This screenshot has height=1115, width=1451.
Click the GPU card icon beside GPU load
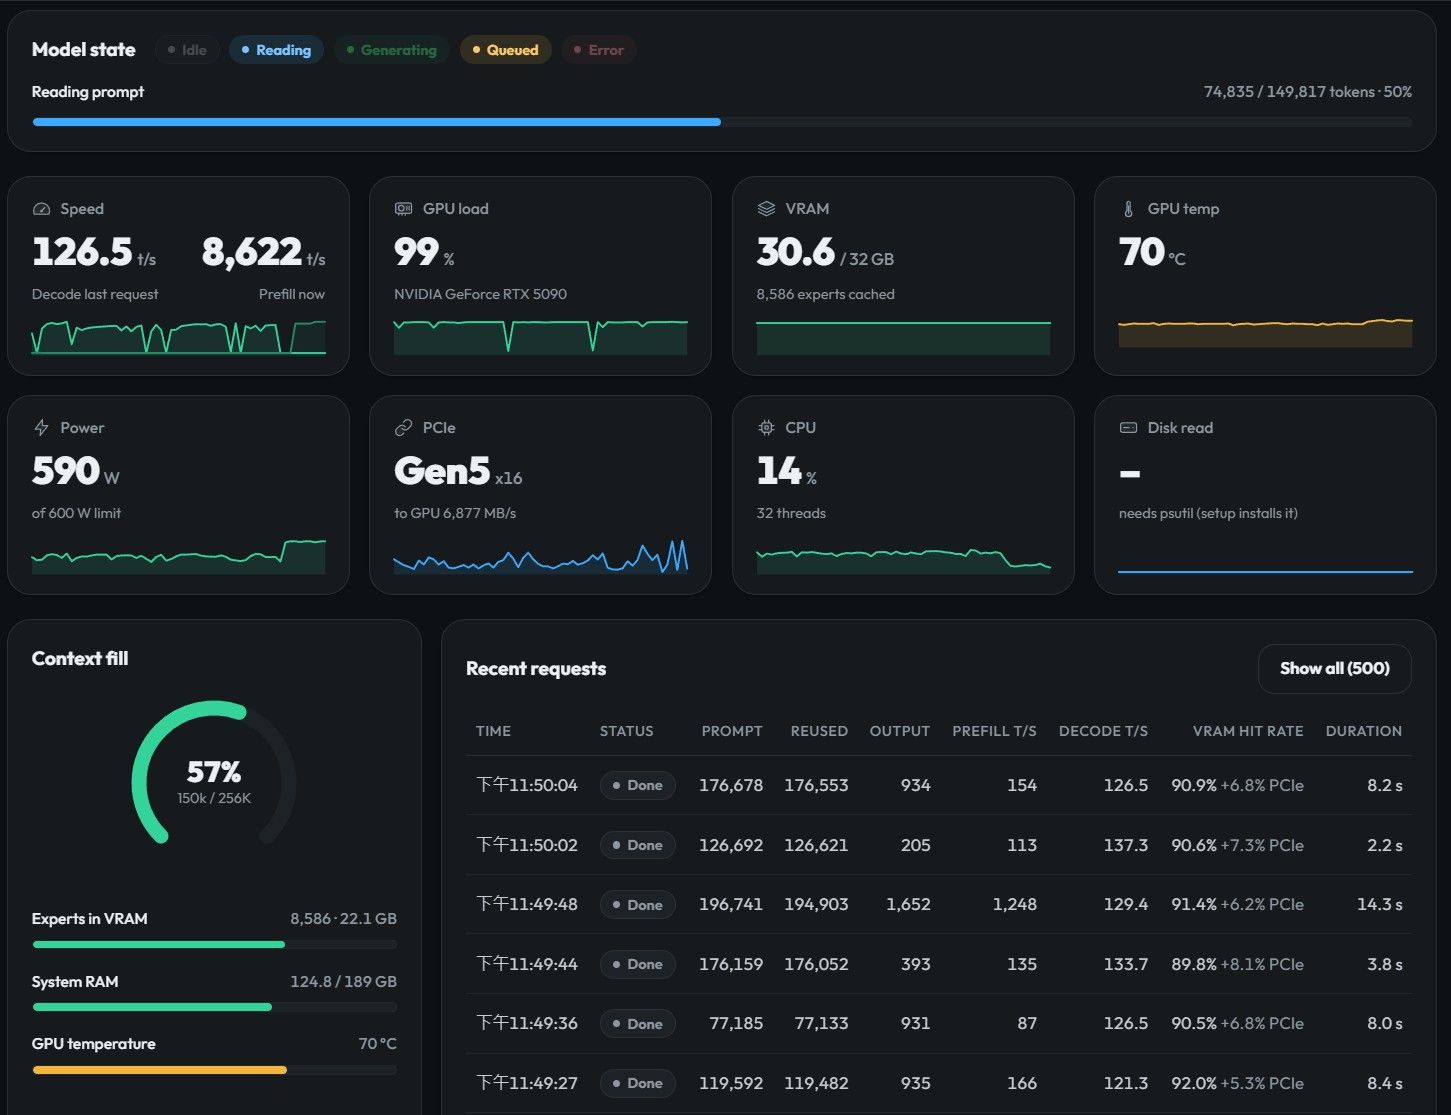coord(404,209)
